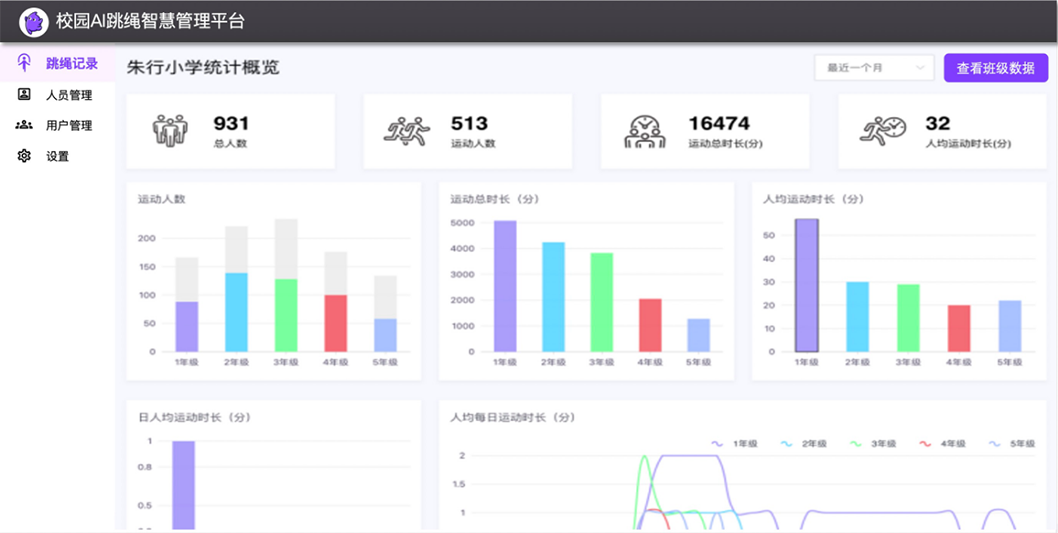Image resolution: width=1058 pixels, height=533 pixels.
Task: Click 运动总时长(分) card label
Action: point(725,144)
